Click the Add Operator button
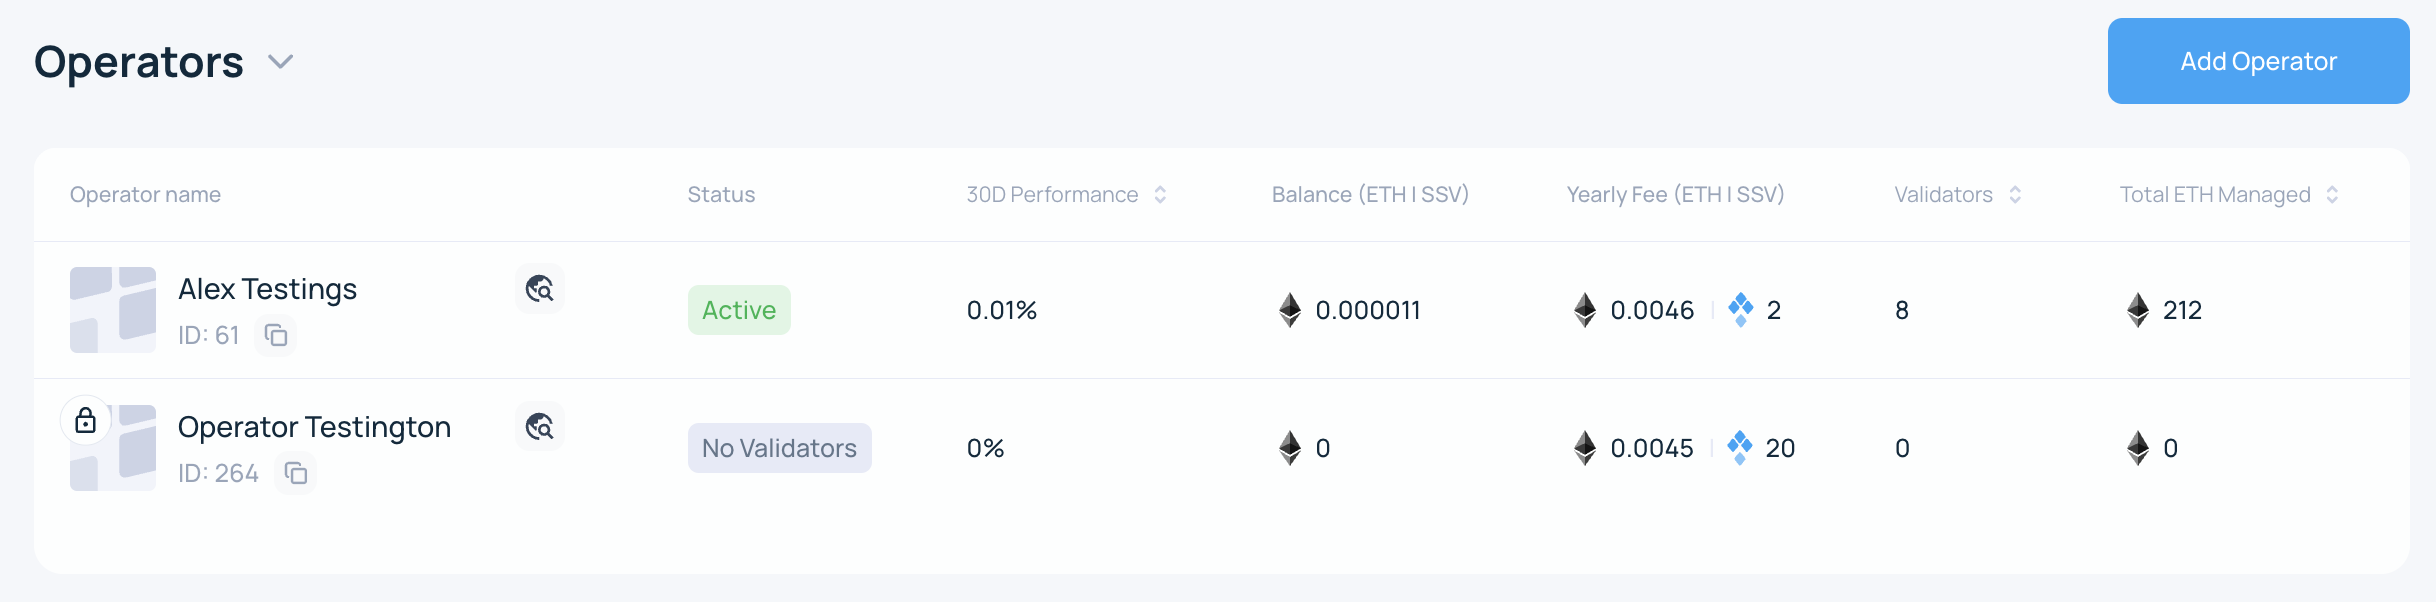Screen dimensions: 2436x602 point(2258,61)
